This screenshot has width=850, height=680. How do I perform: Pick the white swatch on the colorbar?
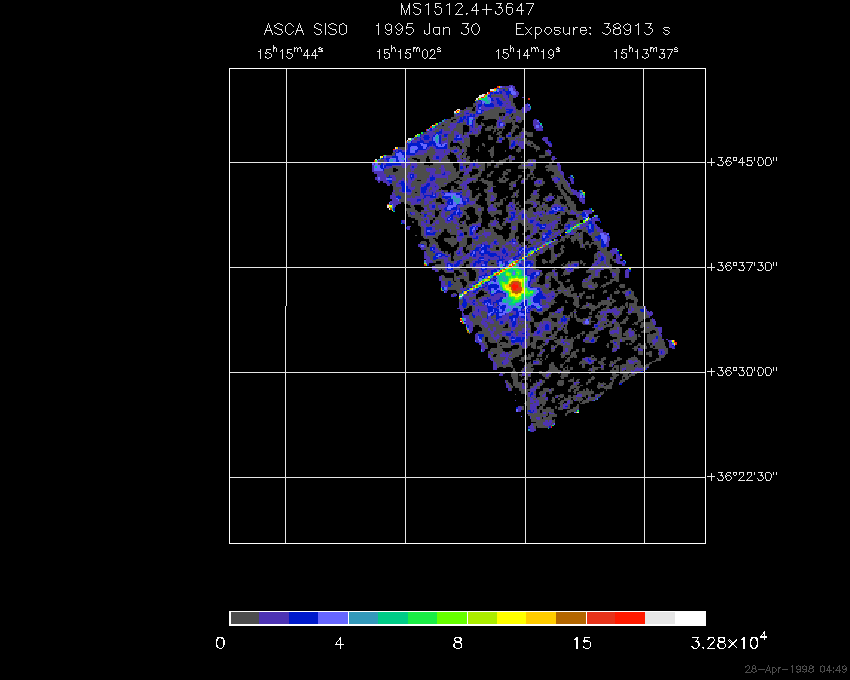691,618
